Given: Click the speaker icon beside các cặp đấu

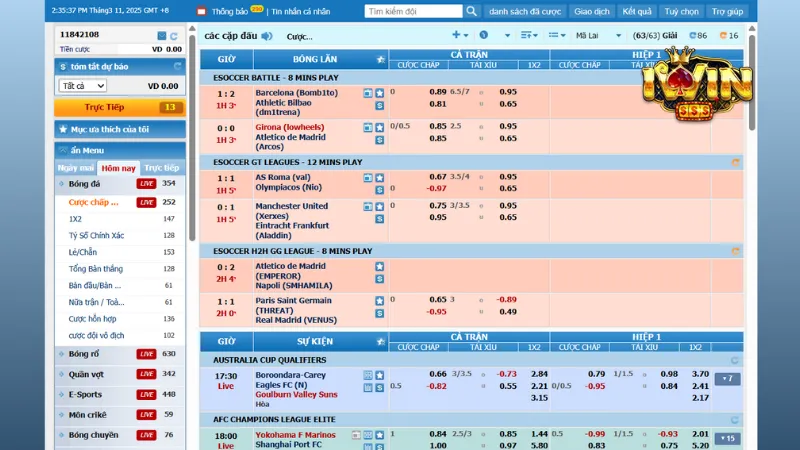Looking at the screenshot, I should tap(267, 36).
